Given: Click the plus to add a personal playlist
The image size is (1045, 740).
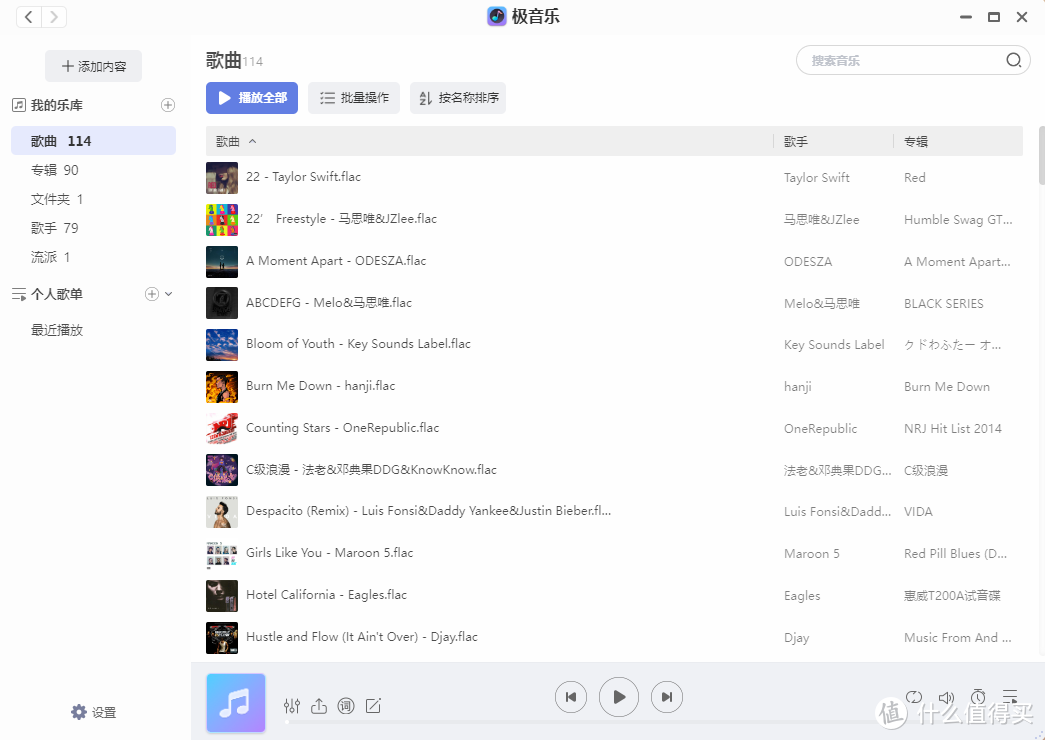Looking at the screenshot, I should (151, 294).
